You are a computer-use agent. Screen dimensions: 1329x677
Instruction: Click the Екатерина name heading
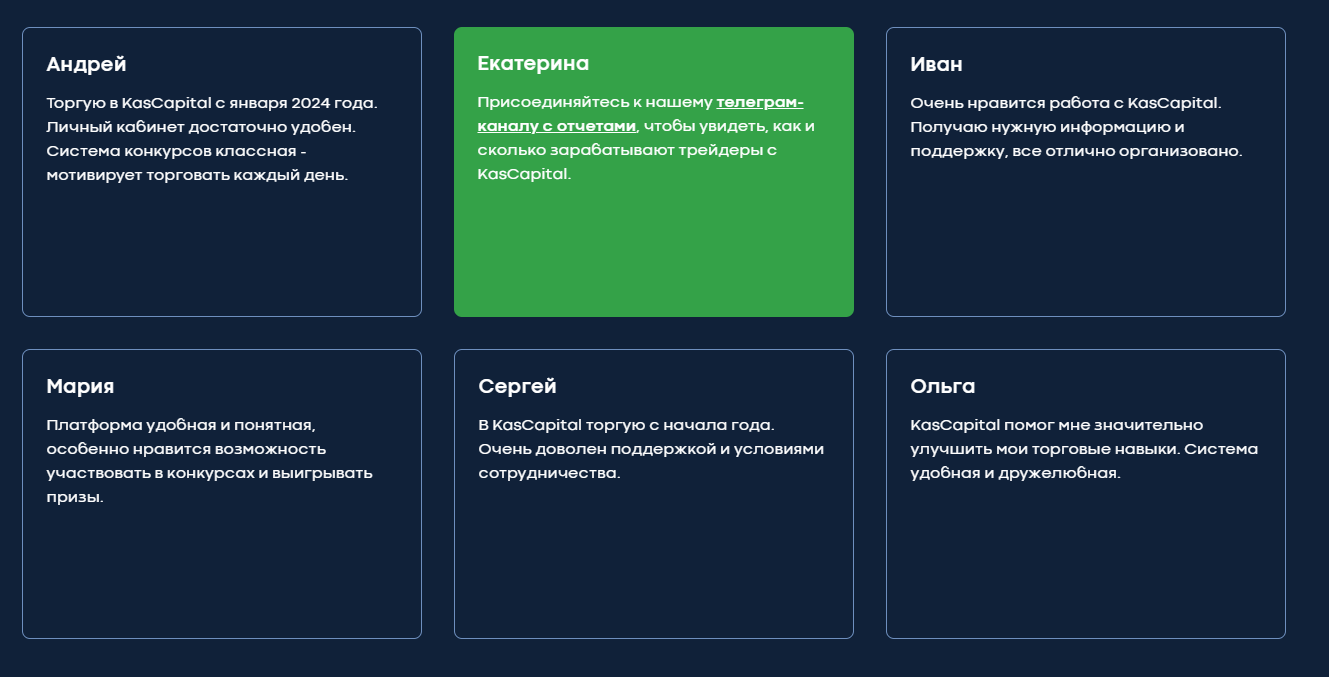tap(533, 64)
